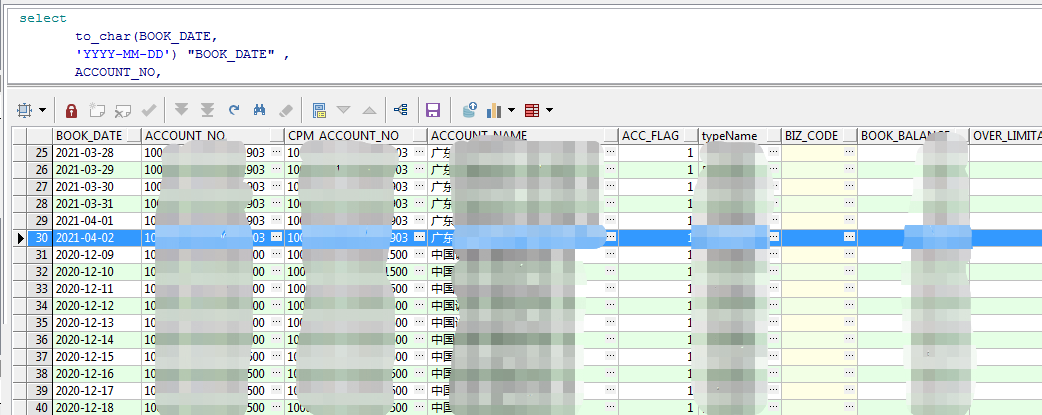Click date cell 2020-12-18
This screenshot has height=415, width=1042.
(97, 407)
